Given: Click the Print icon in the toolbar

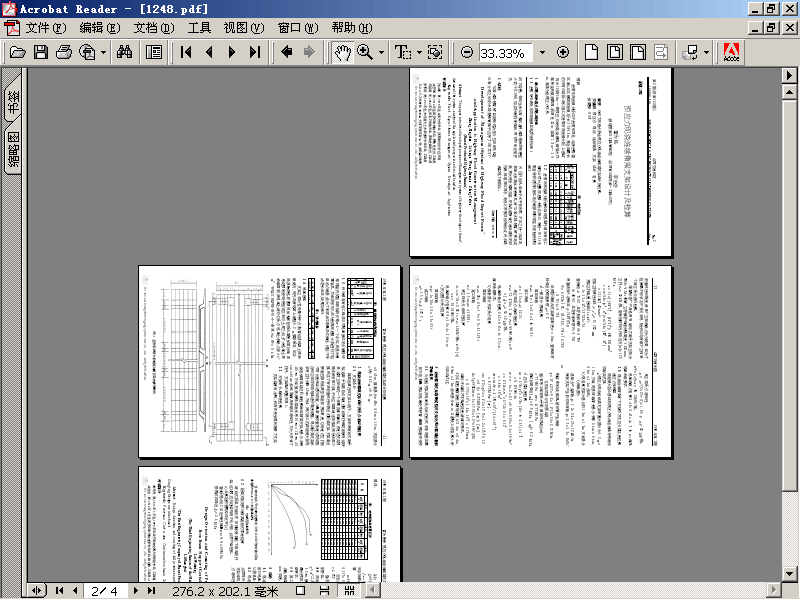Looking at the screenshot, I should (64, 52).
